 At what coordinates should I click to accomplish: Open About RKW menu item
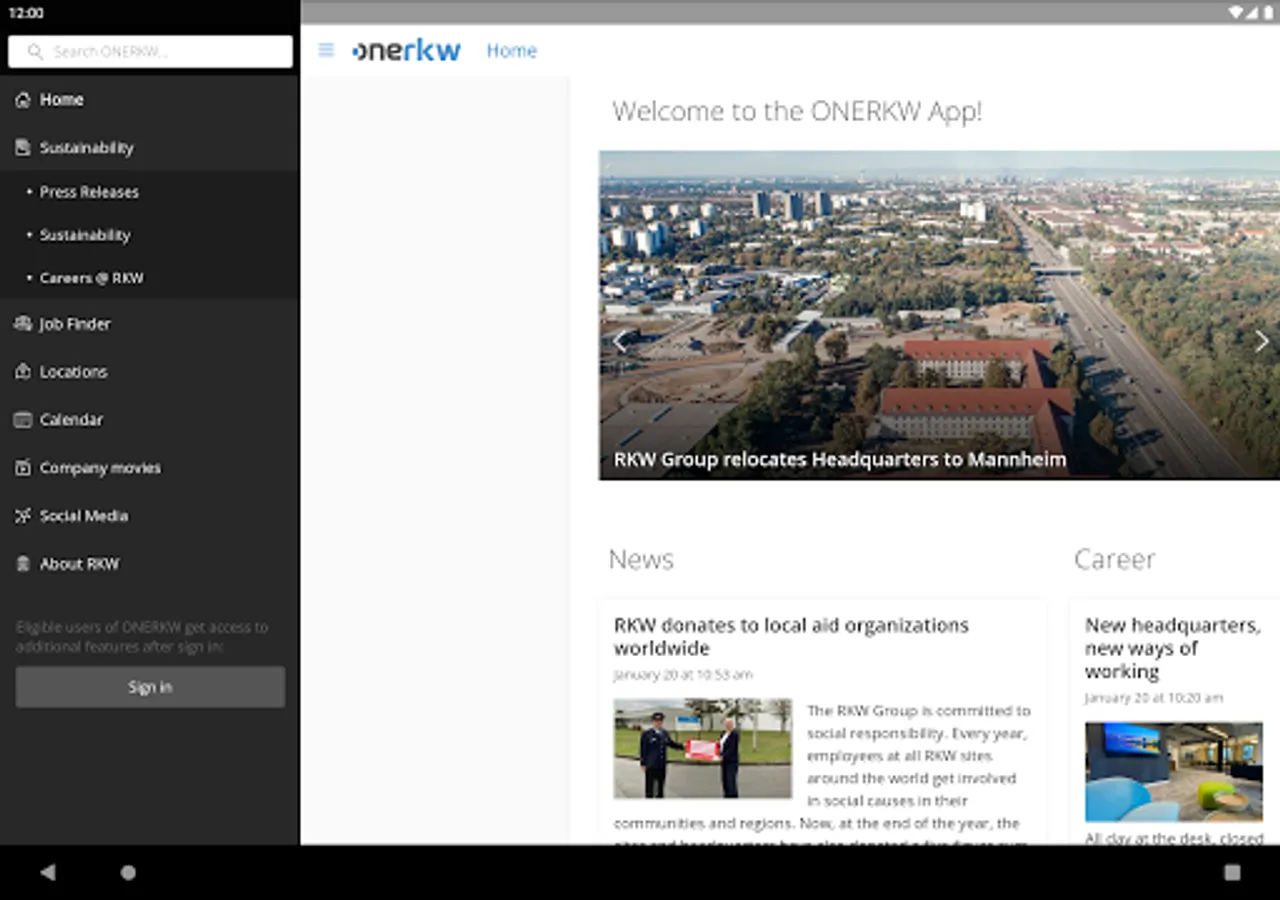point(150,564)
